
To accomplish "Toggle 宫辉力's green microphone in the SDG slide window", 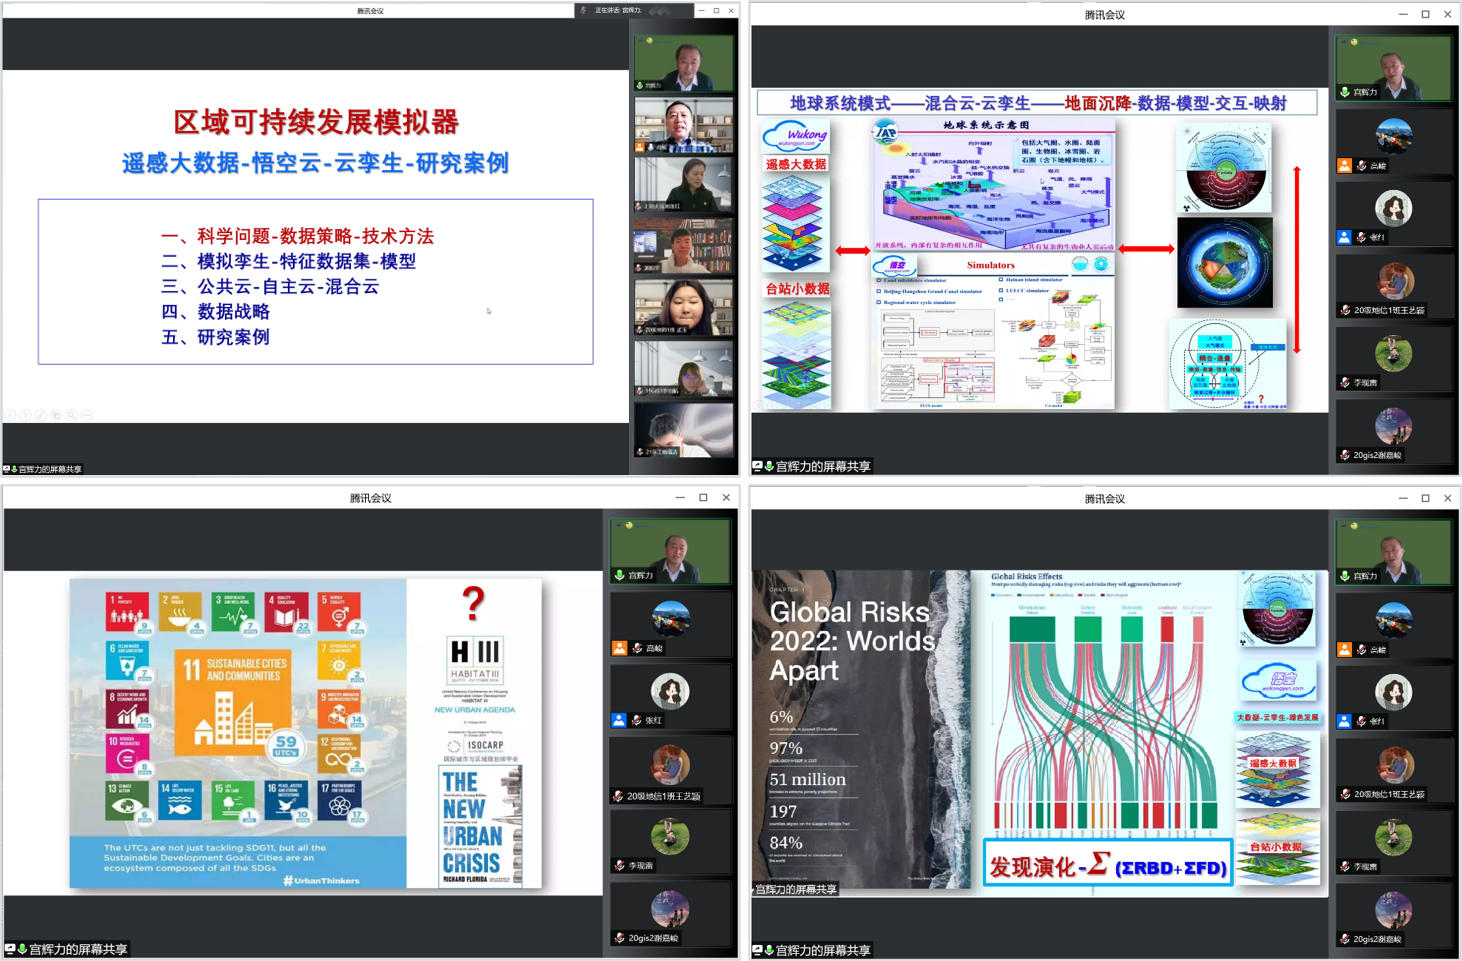I will click(x=620, y=575).
